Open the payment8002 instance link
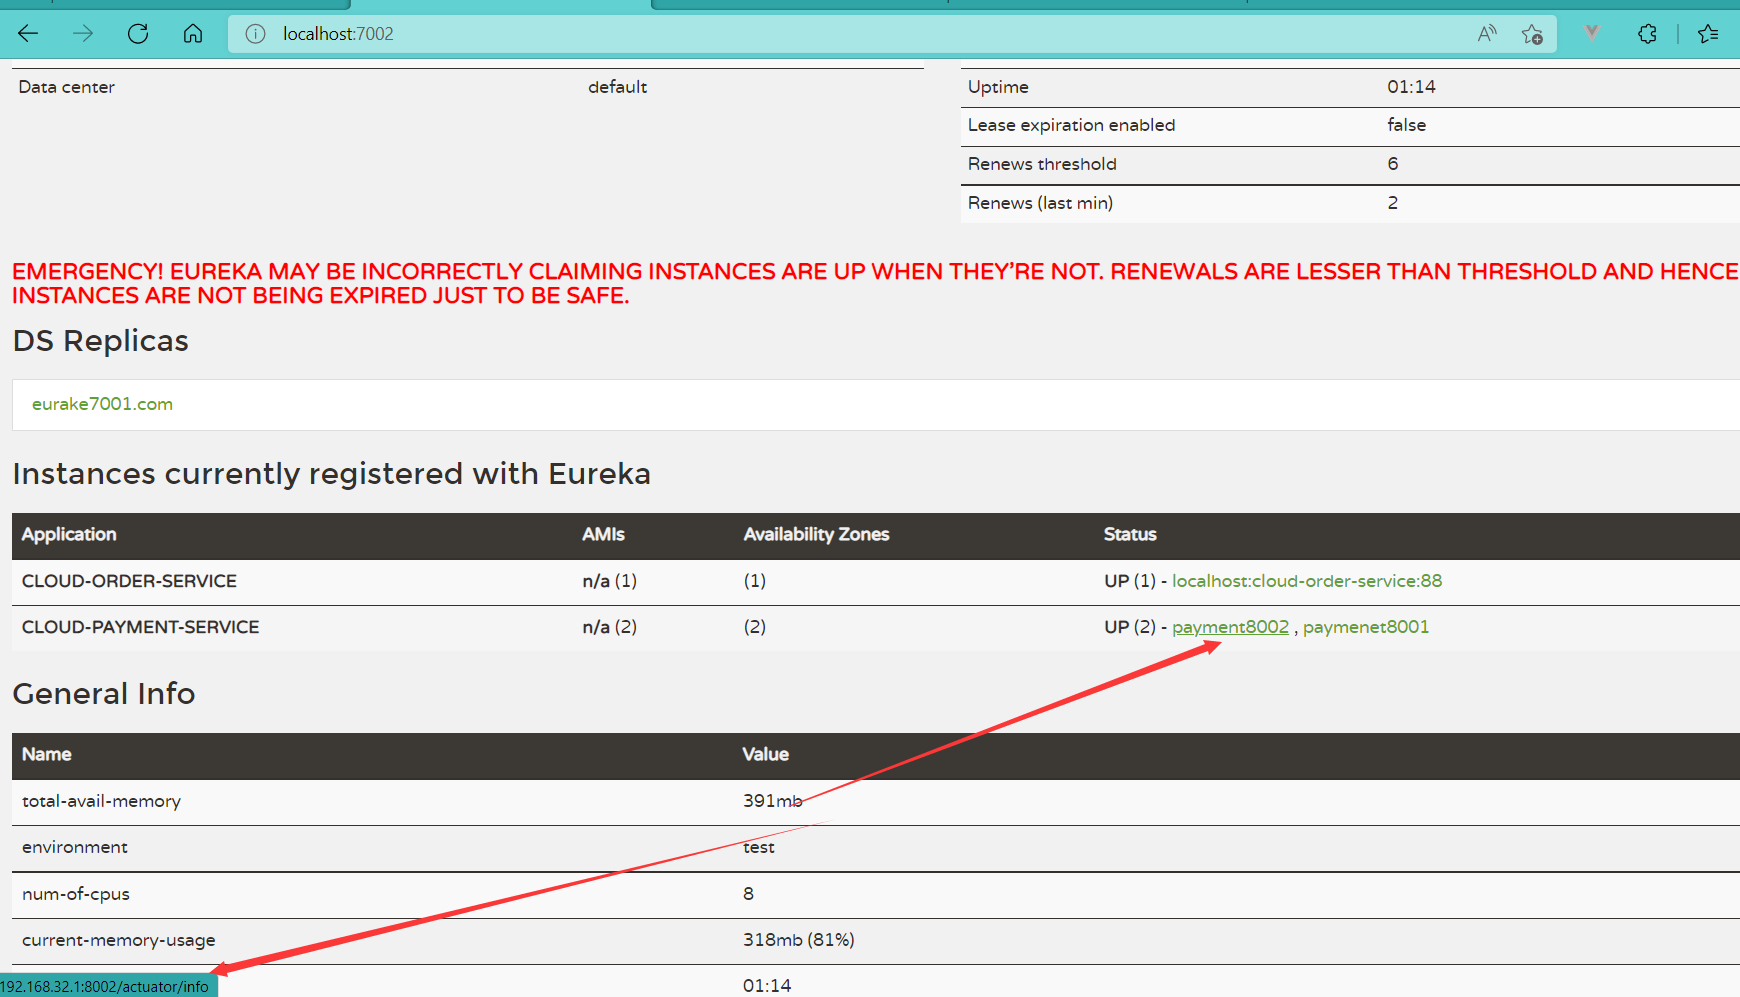 [x=1230, y=627]
